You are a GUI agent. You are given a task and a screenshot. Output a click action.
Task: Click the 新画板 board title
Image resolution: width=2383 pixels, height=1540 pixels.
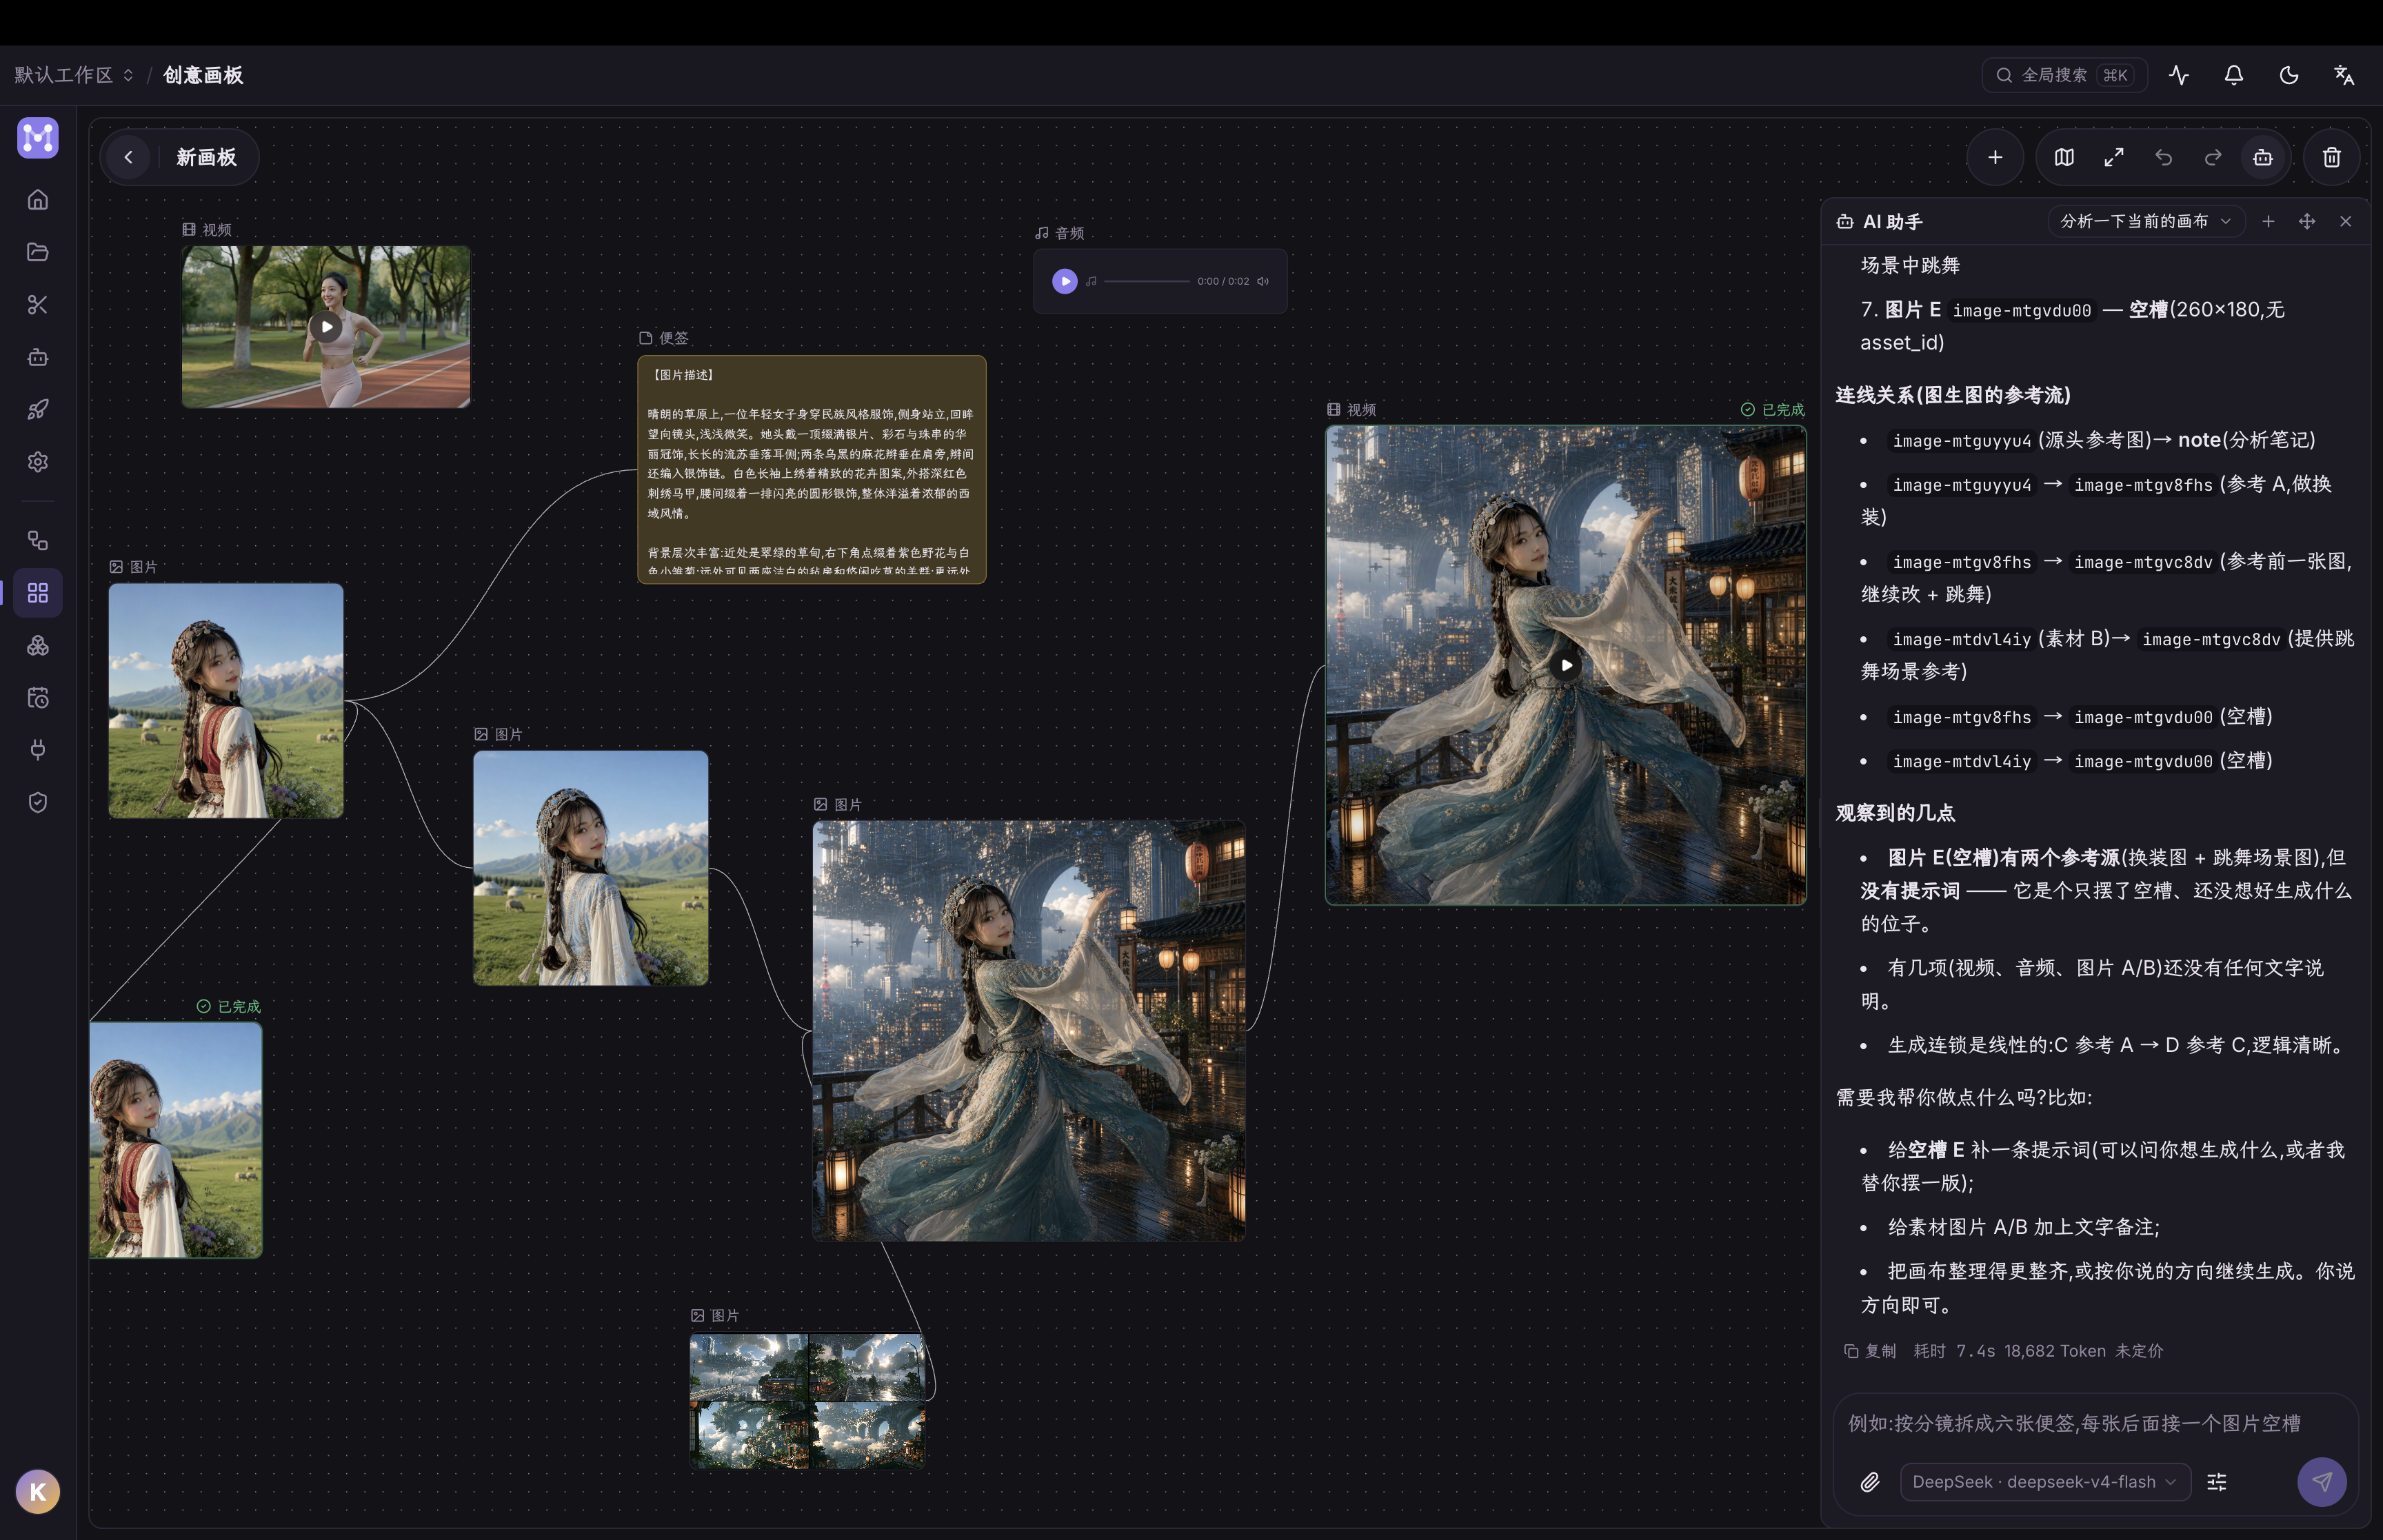(207, 157)
